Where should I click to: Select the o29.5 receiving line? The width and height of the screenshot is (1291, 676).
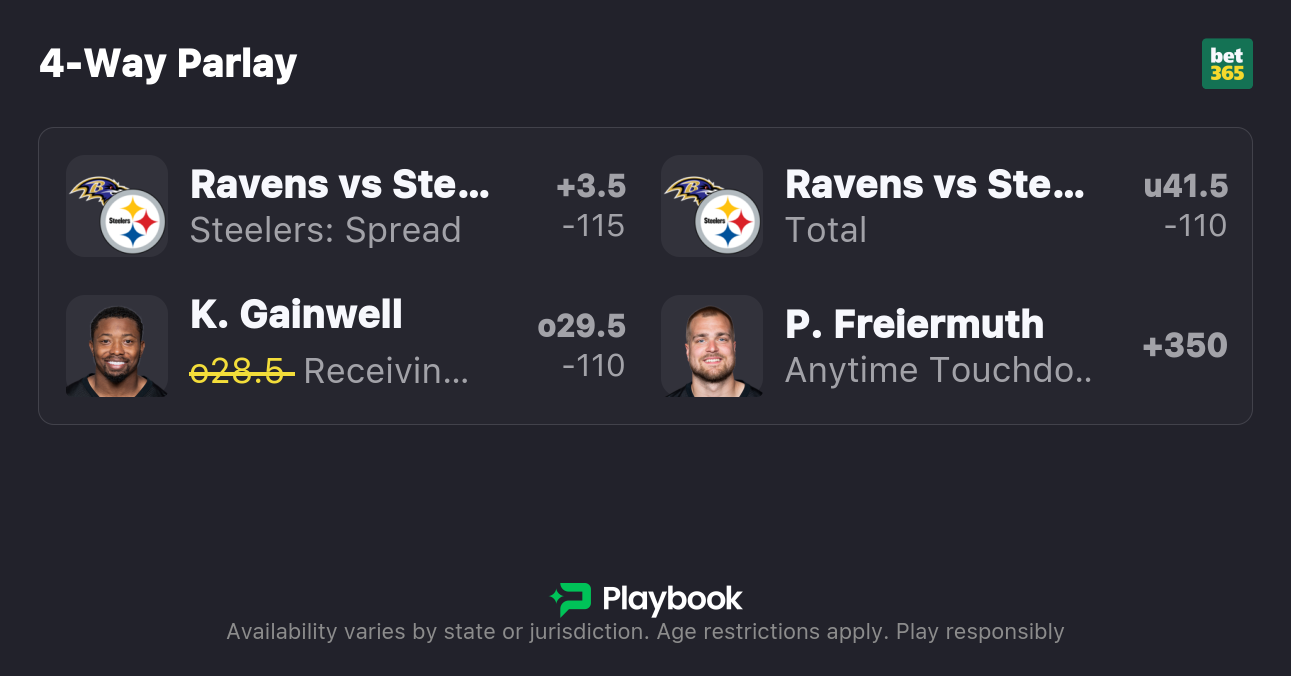[581, 326]
